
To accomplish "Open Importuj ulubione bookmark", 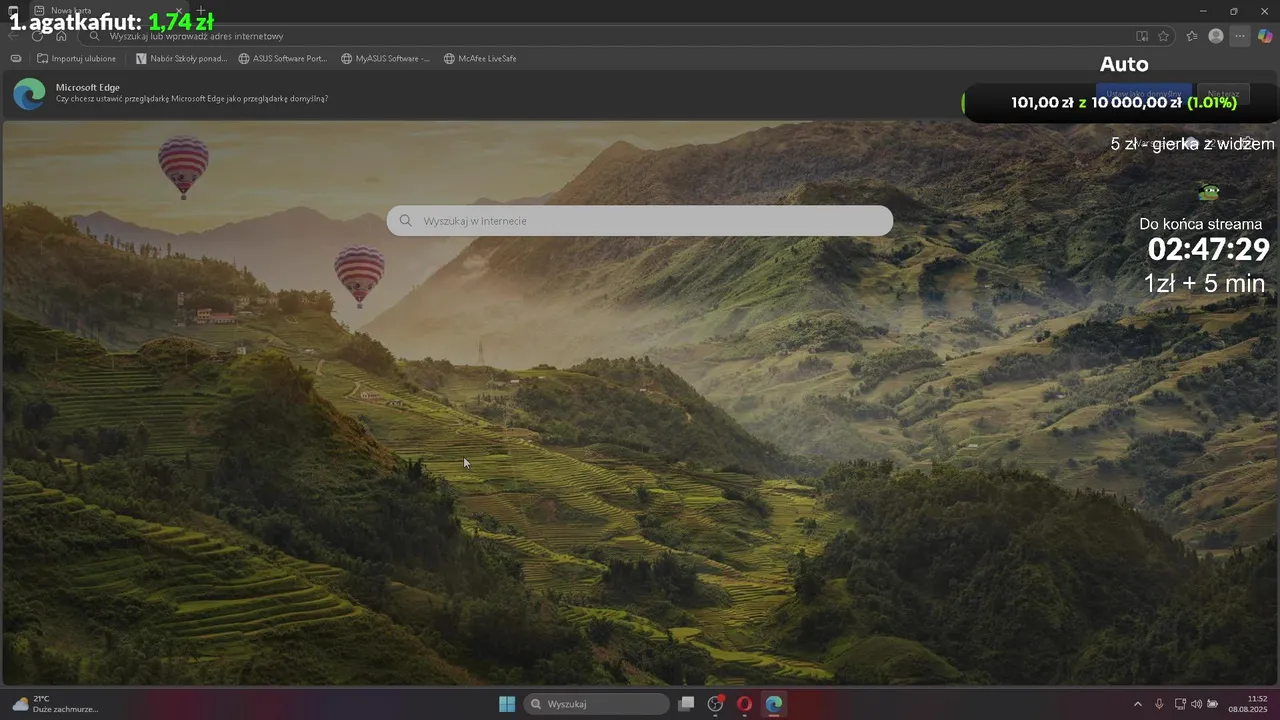I will point(76,58).
